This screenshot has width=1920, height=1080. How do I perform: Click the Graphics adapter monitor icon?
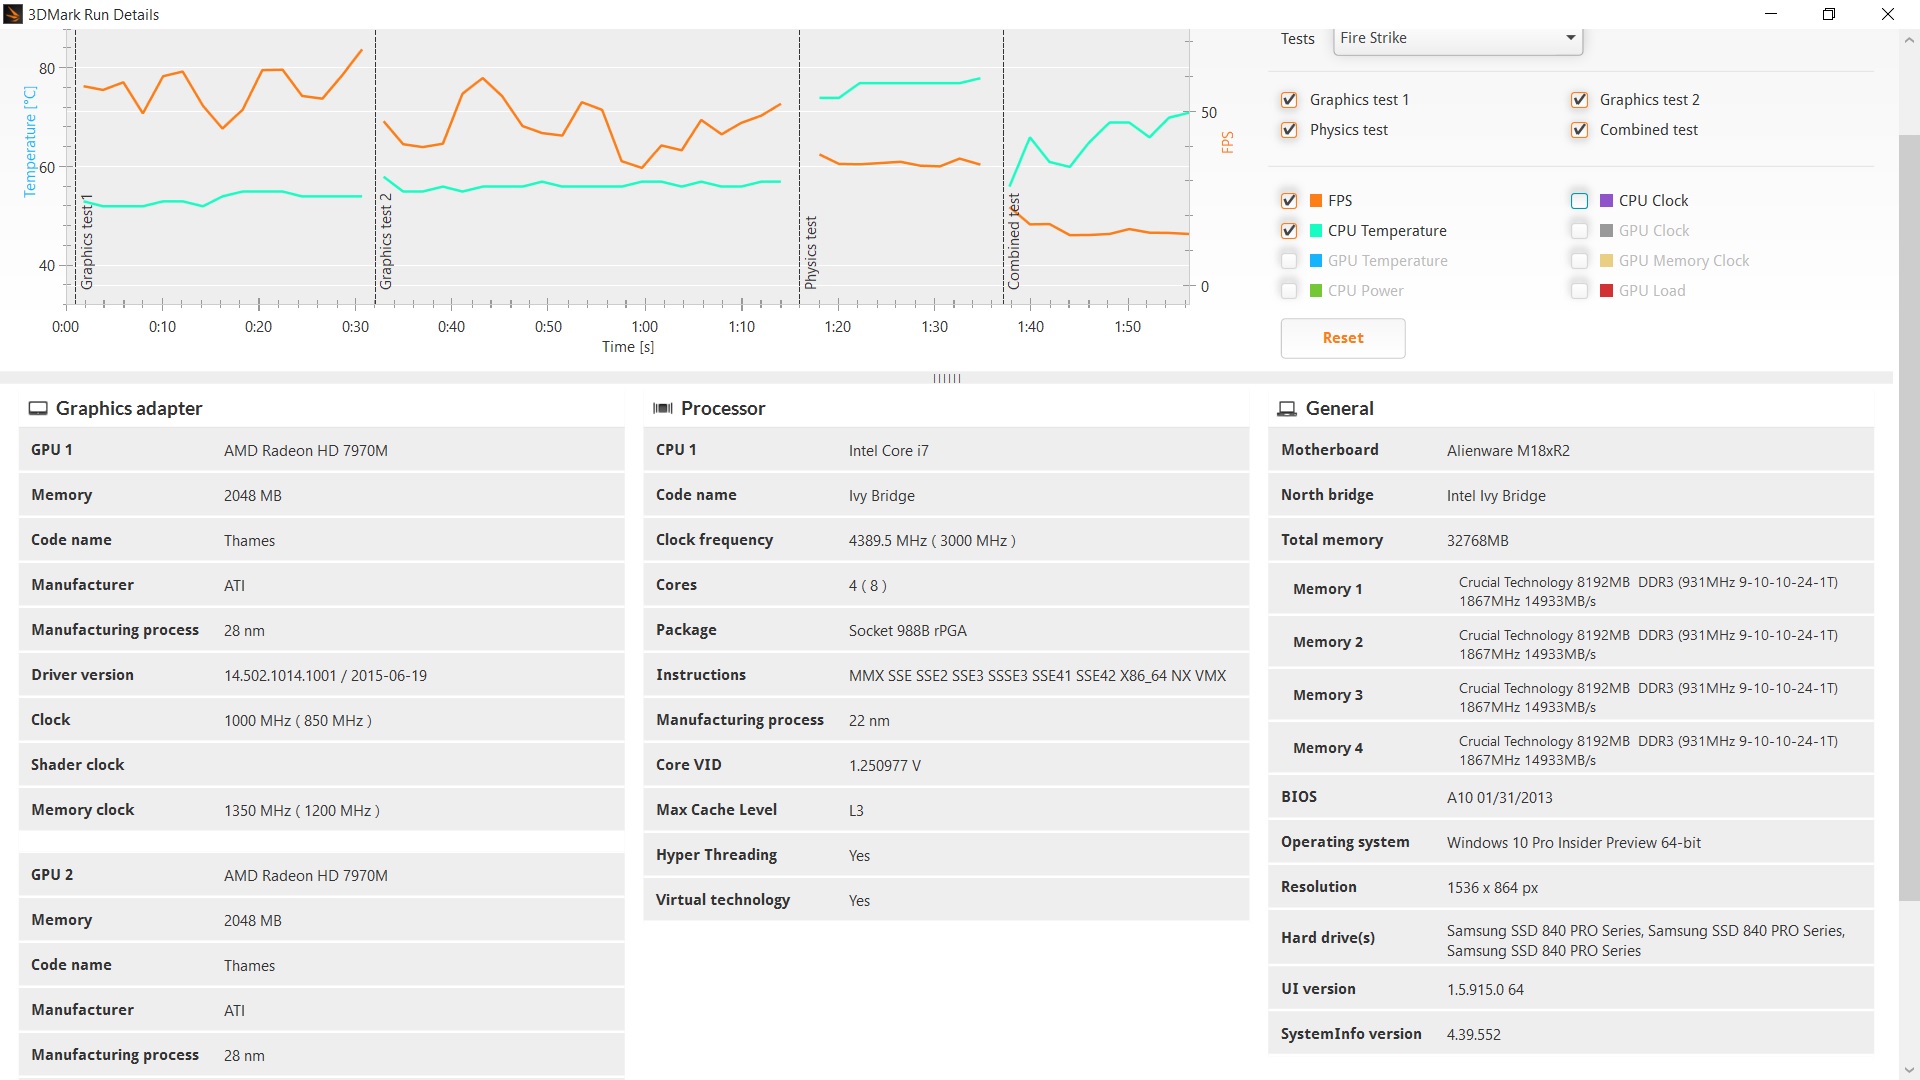coord(38,408)
